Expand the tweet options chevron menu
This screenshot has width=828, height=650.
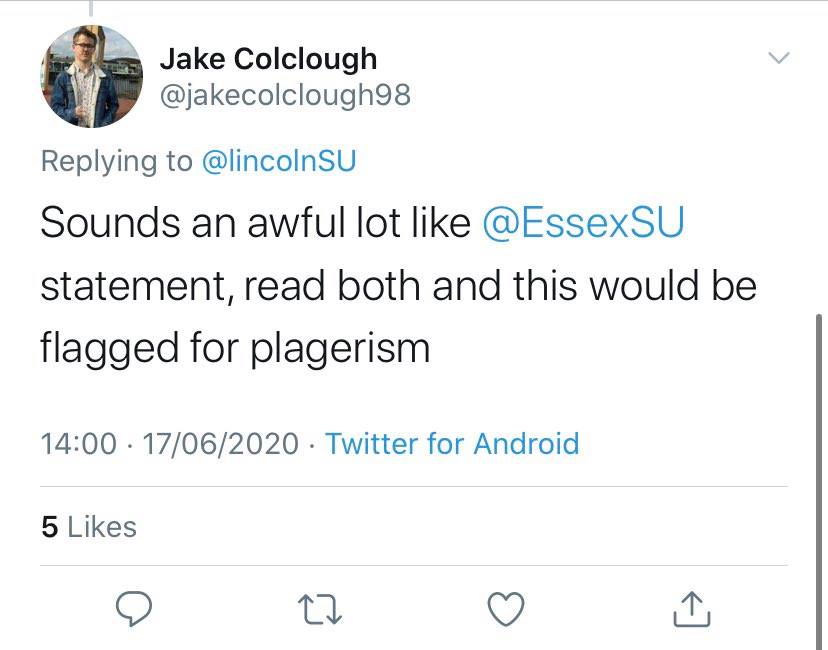click(779, 57)
